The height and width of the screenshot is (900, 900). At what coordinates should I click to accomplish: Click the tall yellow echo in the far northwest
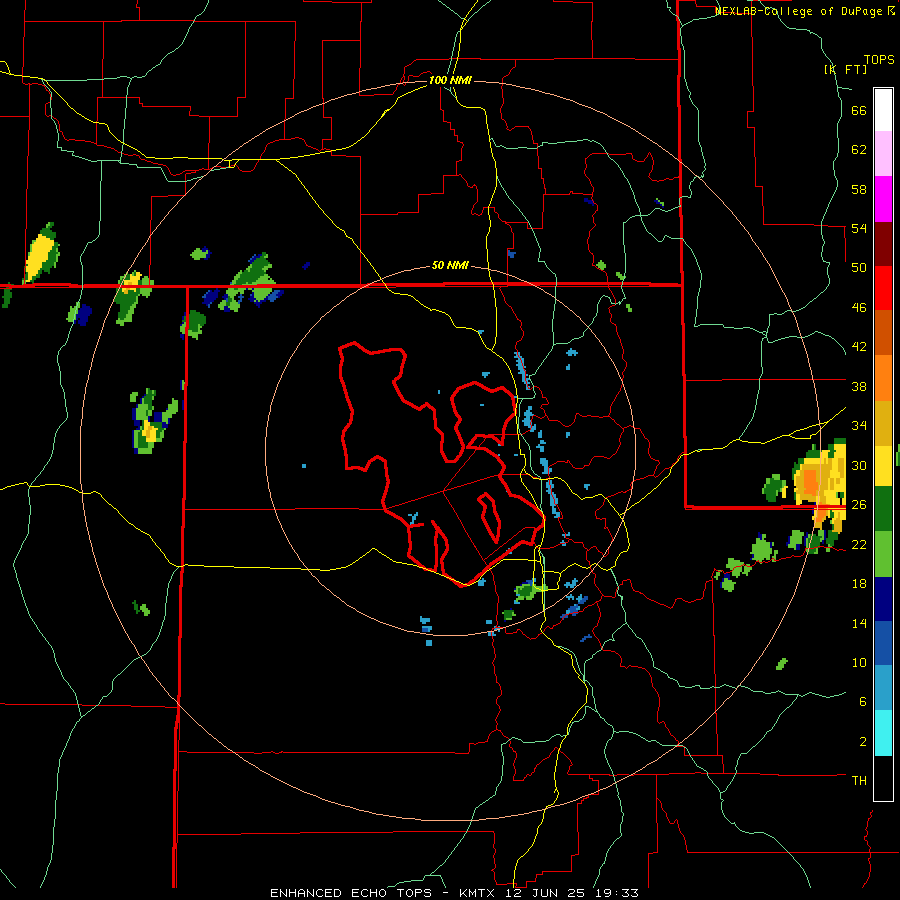pos(42,253)
